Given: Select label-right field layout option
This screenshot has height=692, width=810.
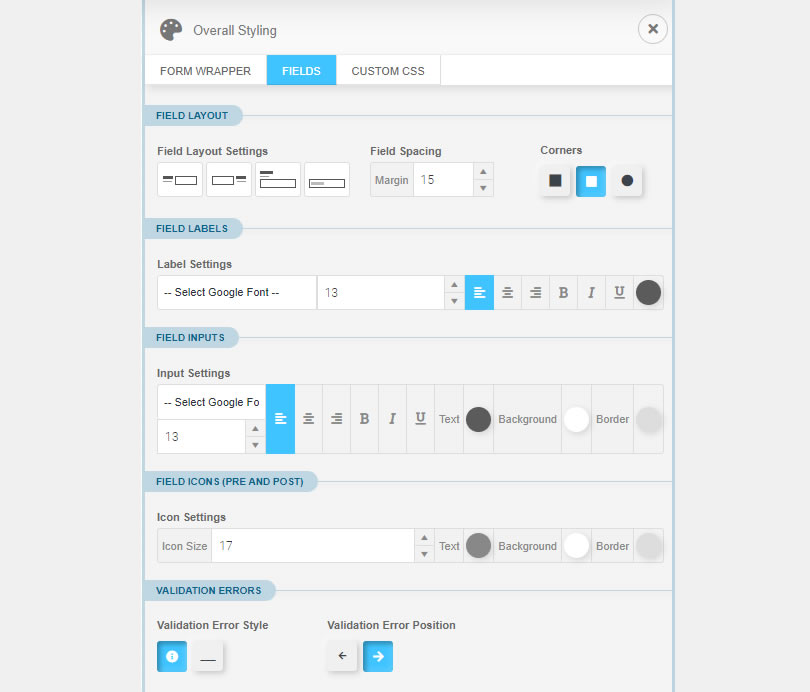Looking at the screenshot, I should (229, 180).
